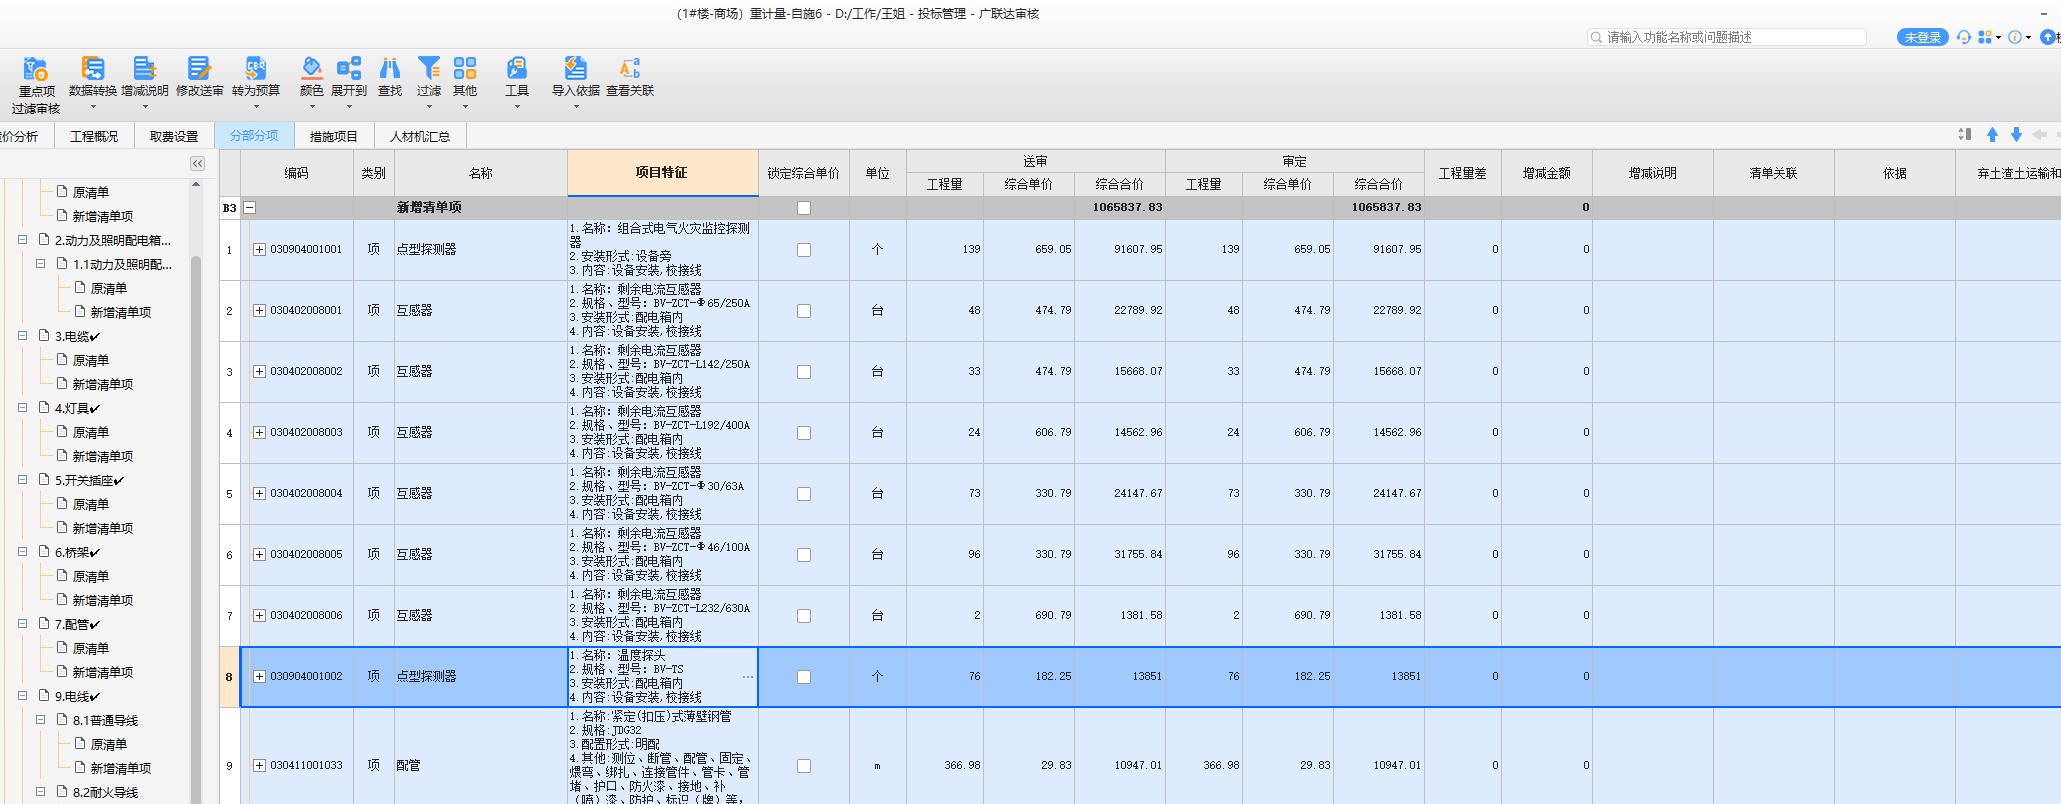Click the row height adjust icon

coord(1965,135)
